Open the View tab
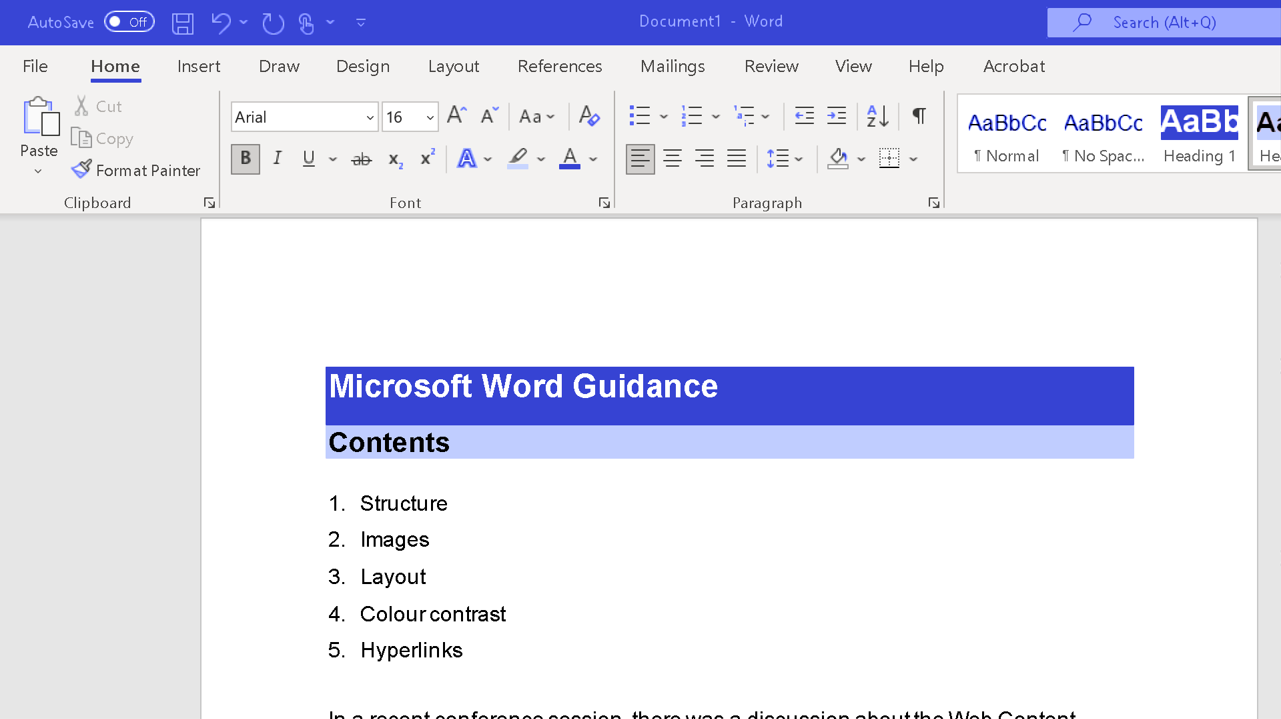The height and width of the screenshot is (719, 1281). click(x=853, y=66)
